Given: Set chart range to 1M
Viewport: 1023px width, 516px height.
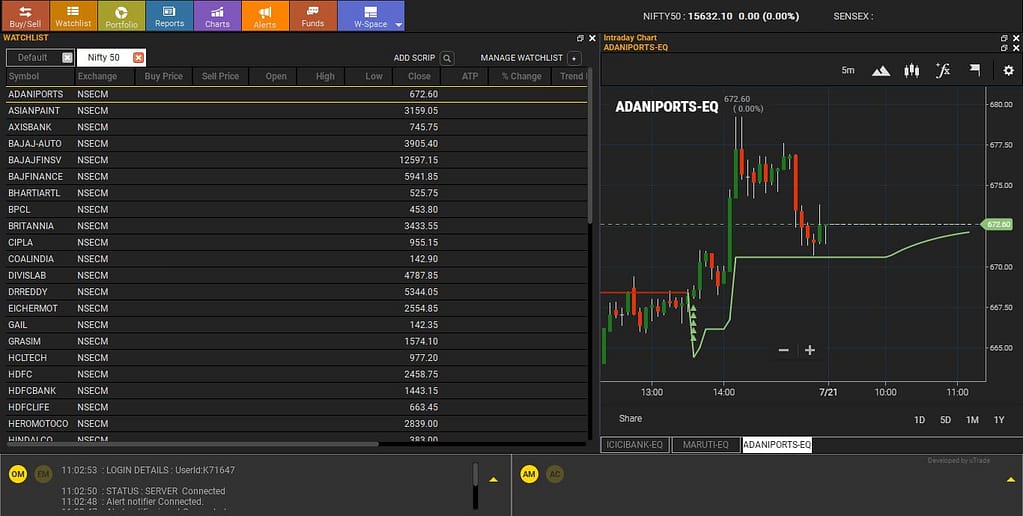Looking at the screenshot, I should point(972,419).
